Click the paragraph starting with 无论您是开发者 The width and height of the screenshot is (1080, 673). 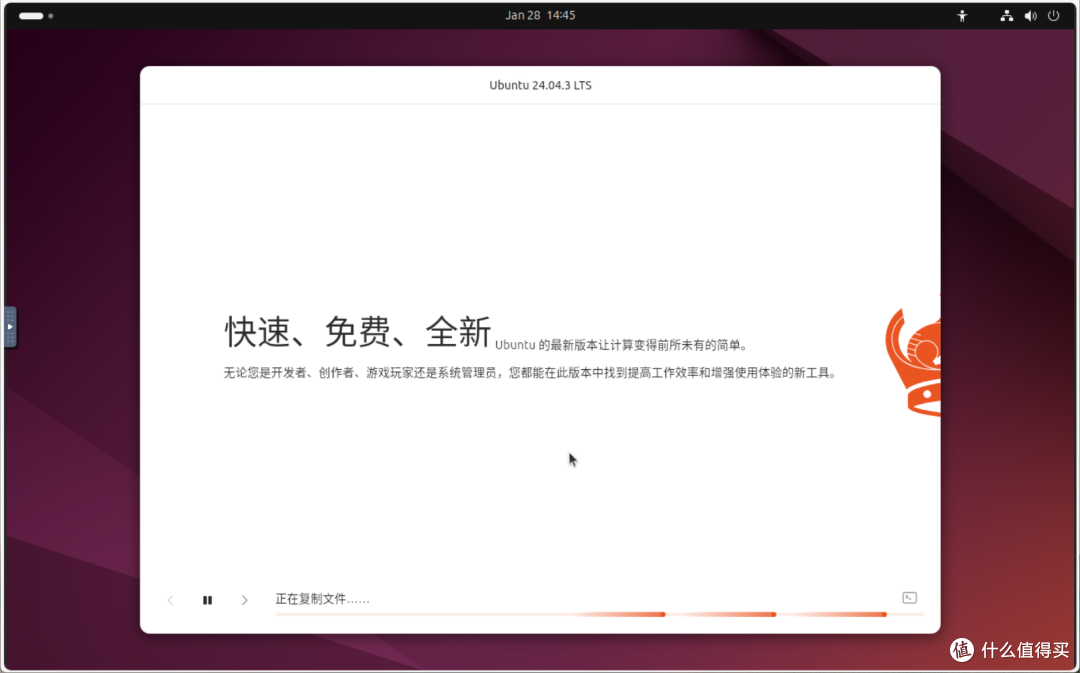pos(530,373)
